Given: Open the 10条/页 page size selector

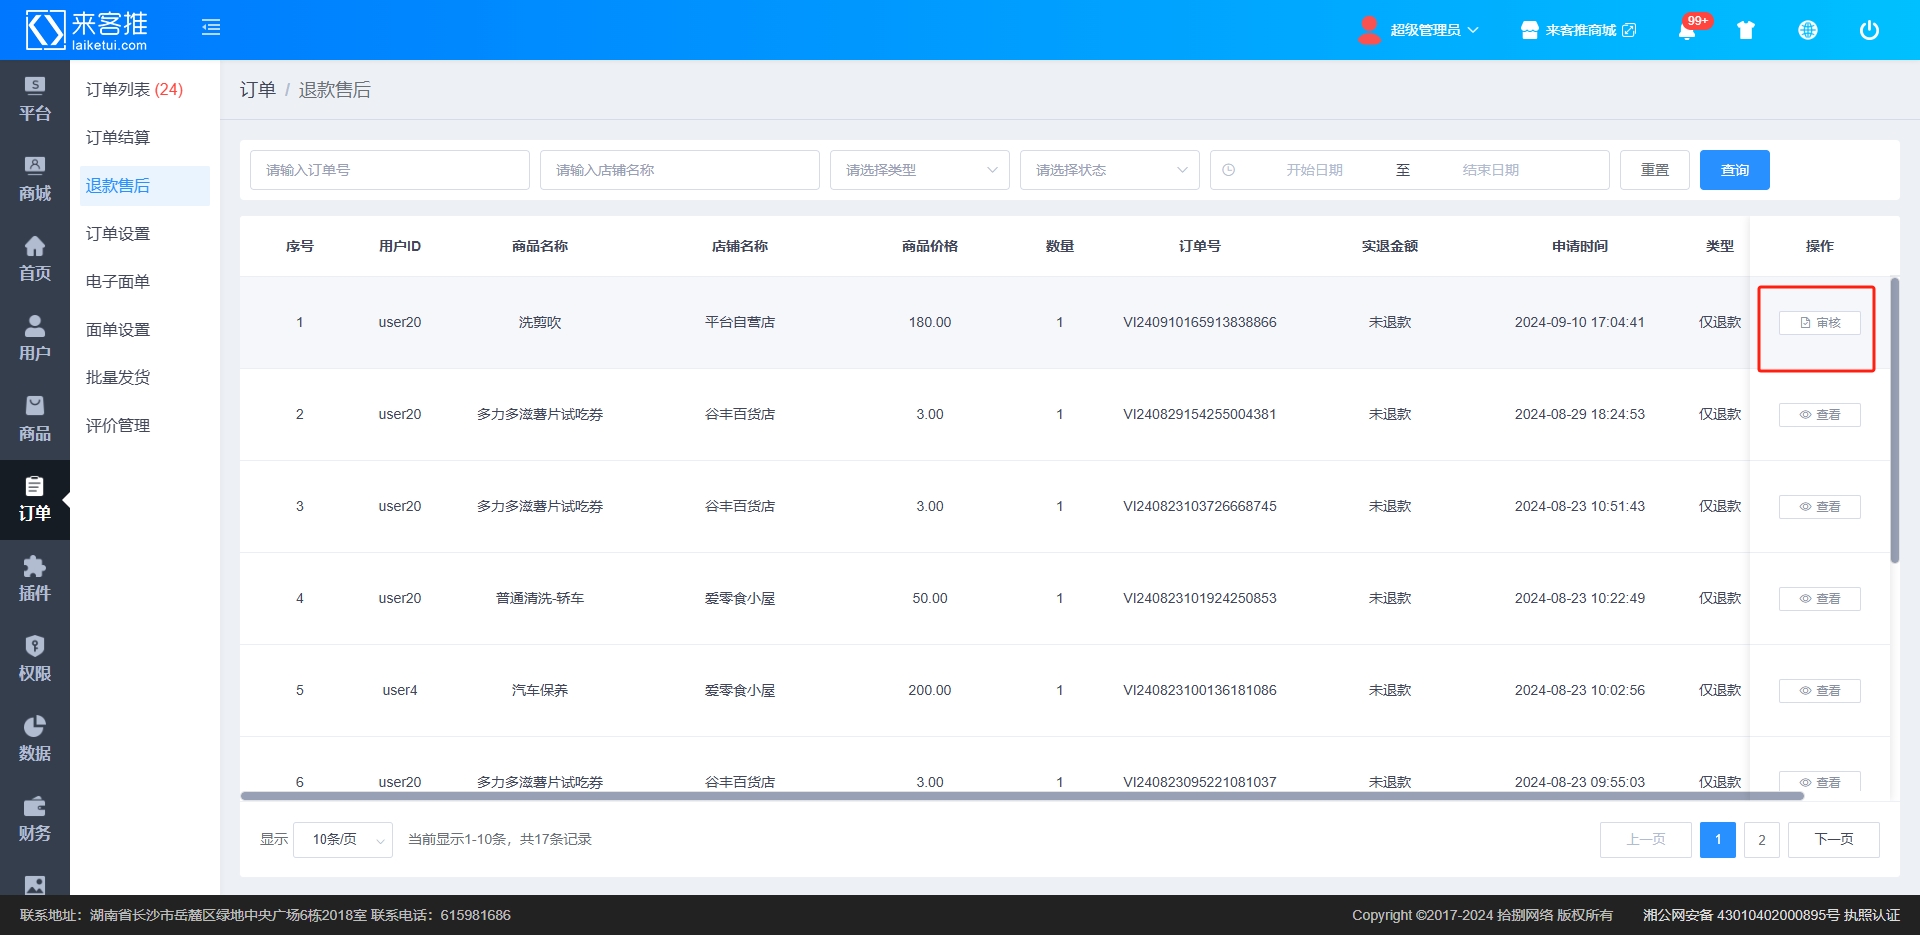Looking at the screenshot, I should [x=343, y=840].
